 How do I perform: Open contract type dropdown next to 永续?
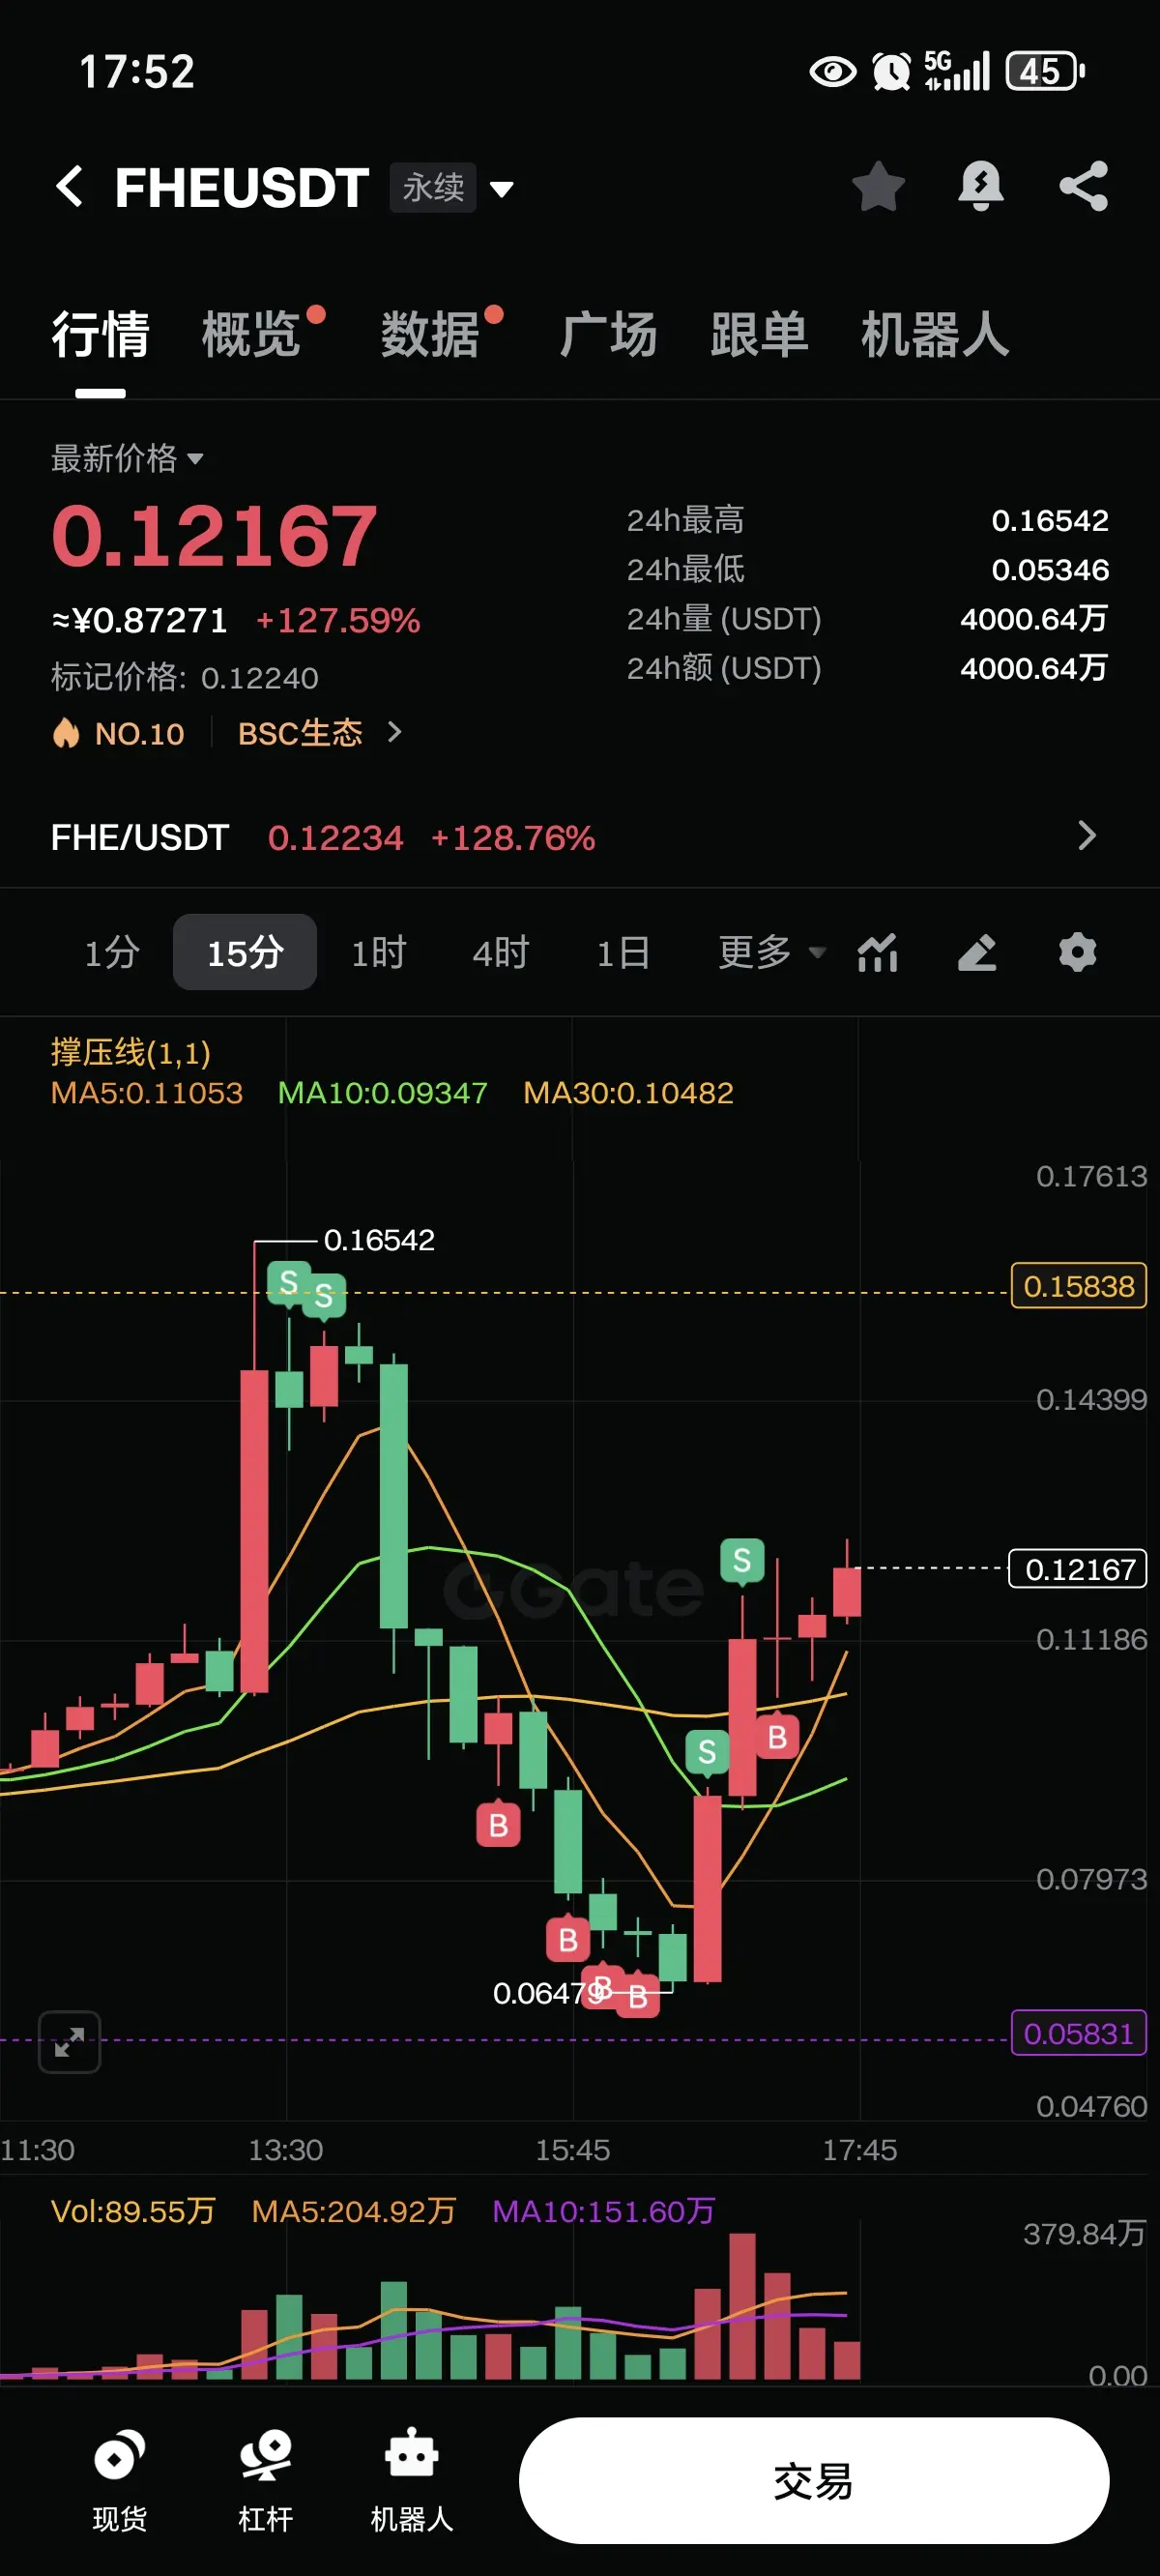[502, 188]
